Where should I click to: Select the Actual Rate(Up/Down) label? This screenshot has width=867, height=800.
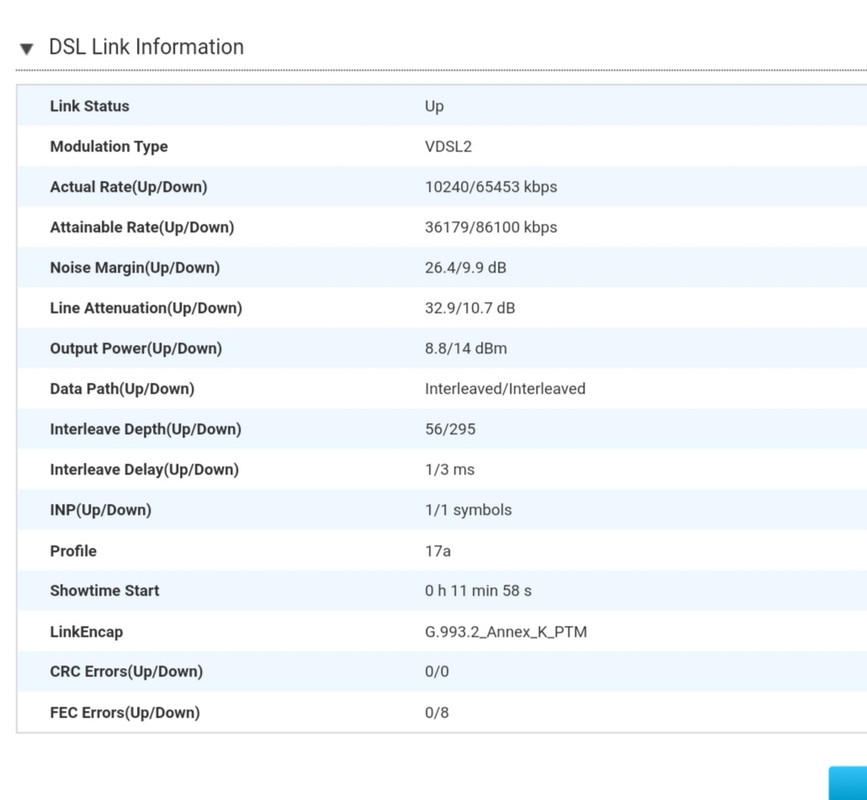(x=128, y=187)
